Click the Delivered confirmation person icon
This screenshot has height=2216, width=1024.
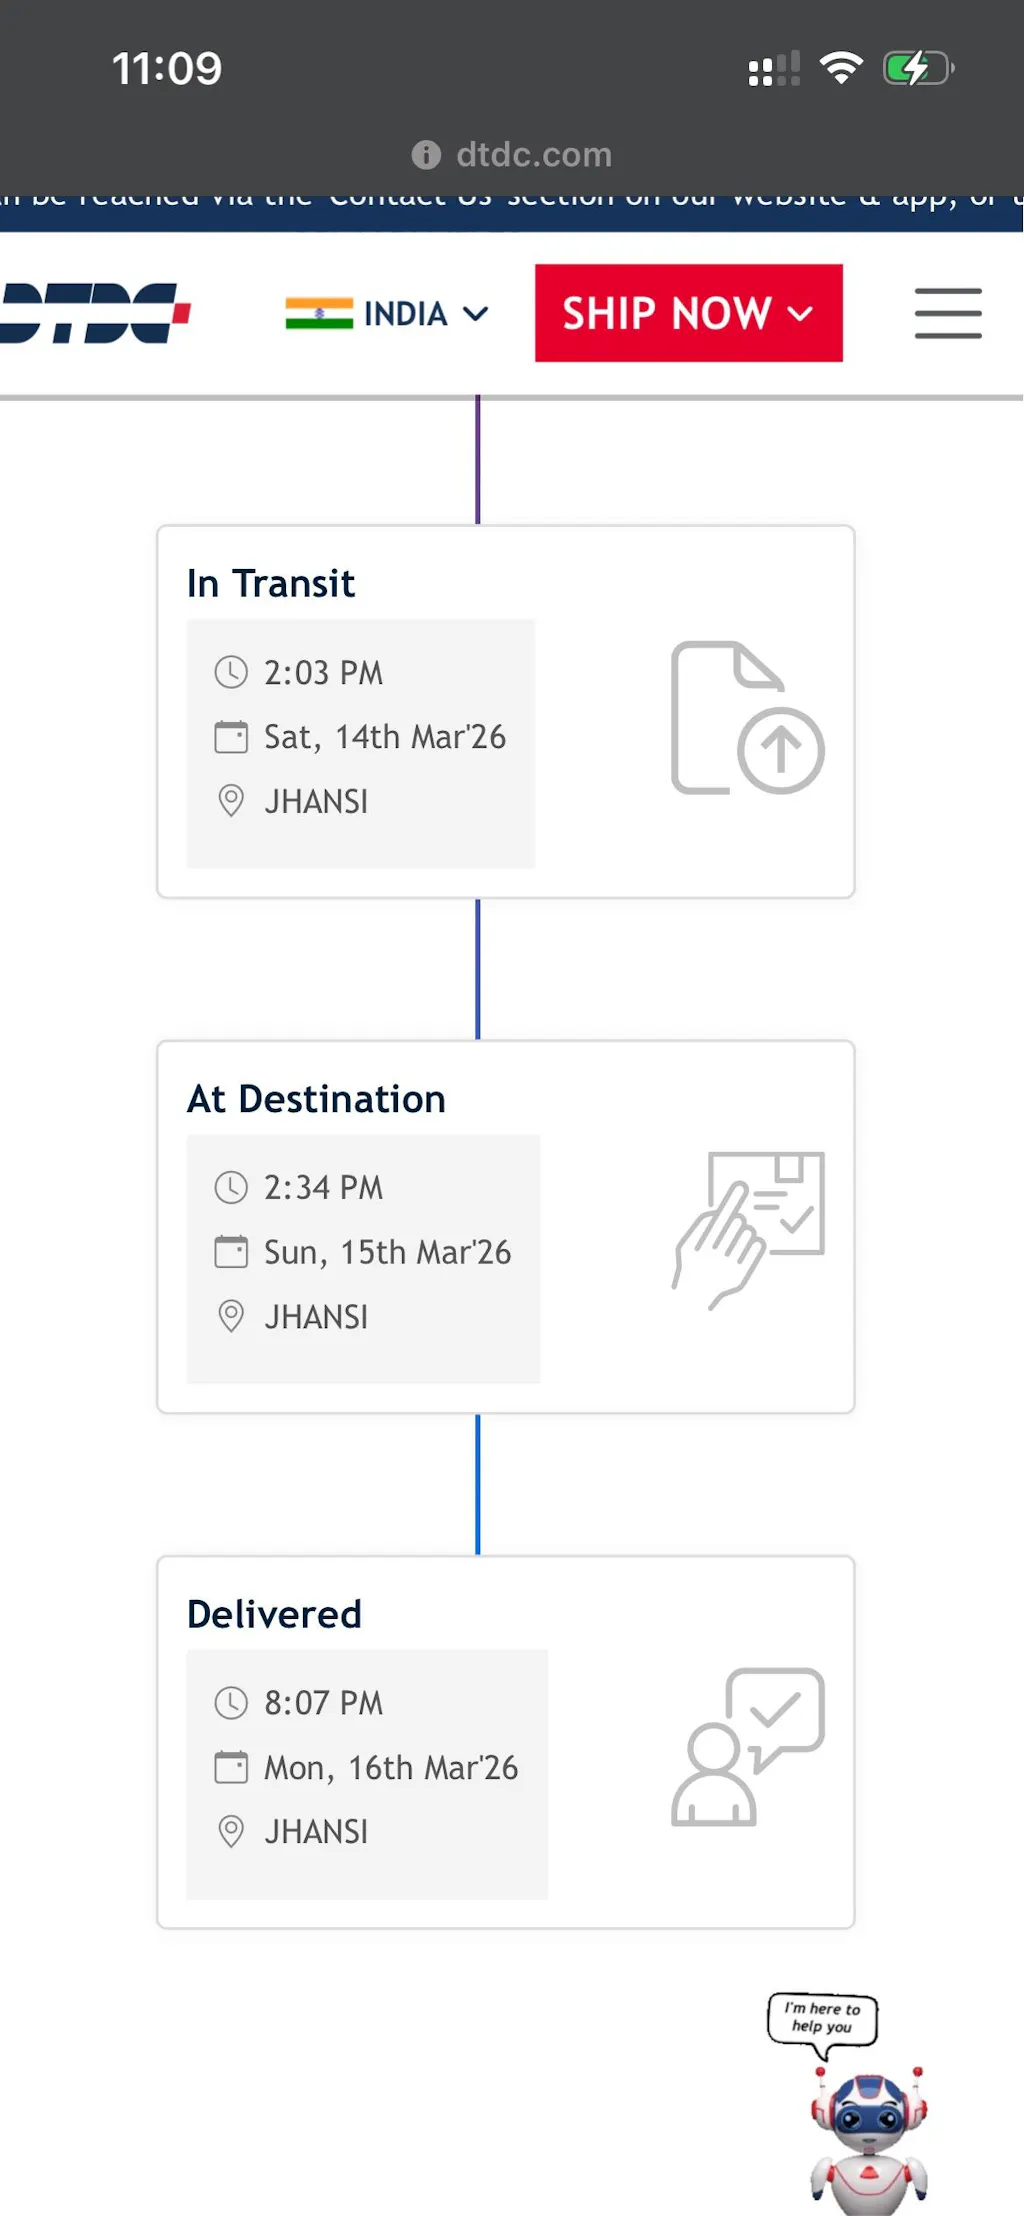coord(748,1746)
